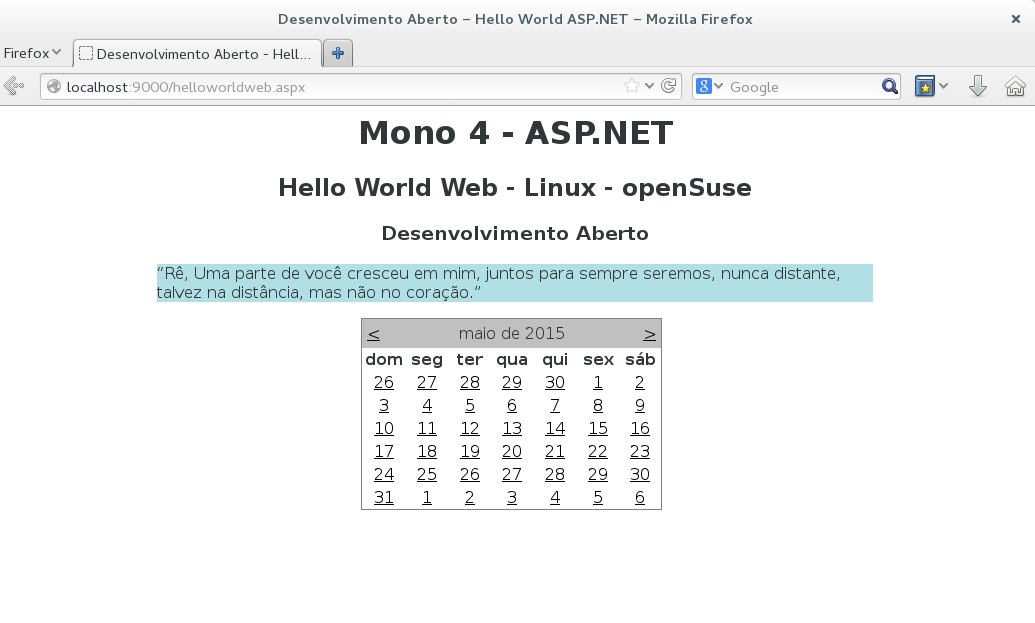Open the Google search engine dropdown

(x=709, y=87)
